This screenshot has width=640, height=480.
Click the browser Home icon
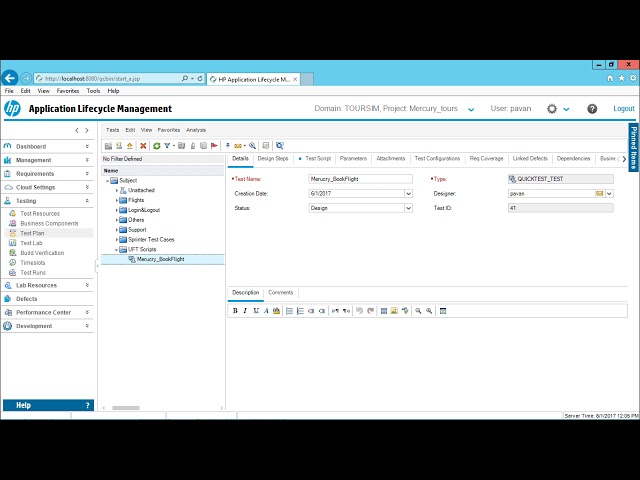pyautogui.click(x=610, y=78)
